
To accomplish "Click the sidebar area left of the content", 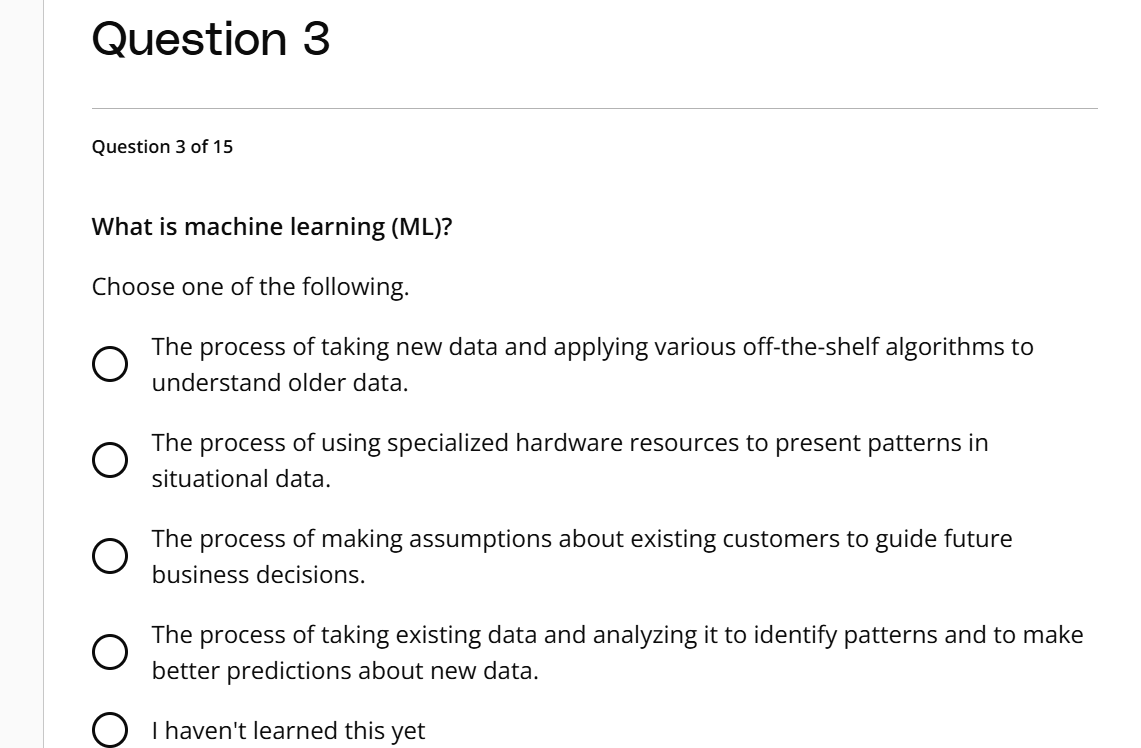I will tap(20, 374).
